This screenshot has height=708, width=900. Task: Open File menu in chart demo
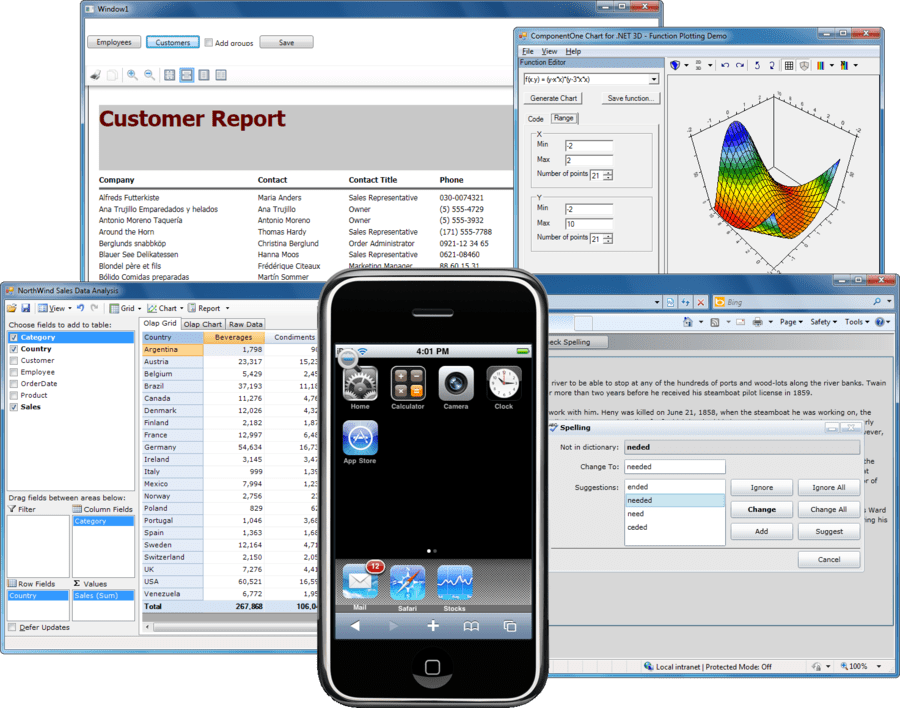(x=528, y=52)
